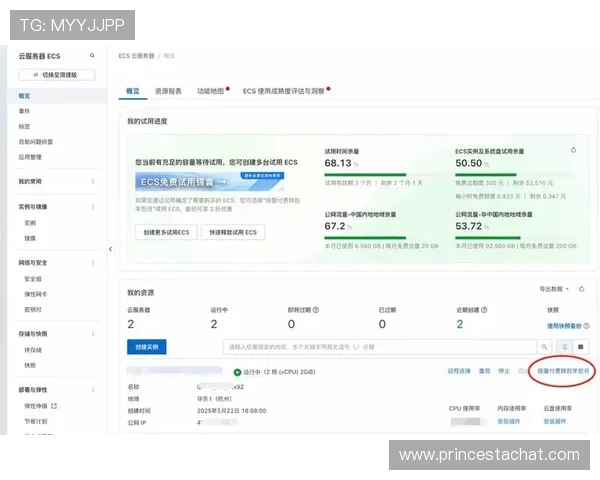This screenshot has width=600, height=480.
Task: Click the 快速释放试用 ECS button
Action: [233, 232]
